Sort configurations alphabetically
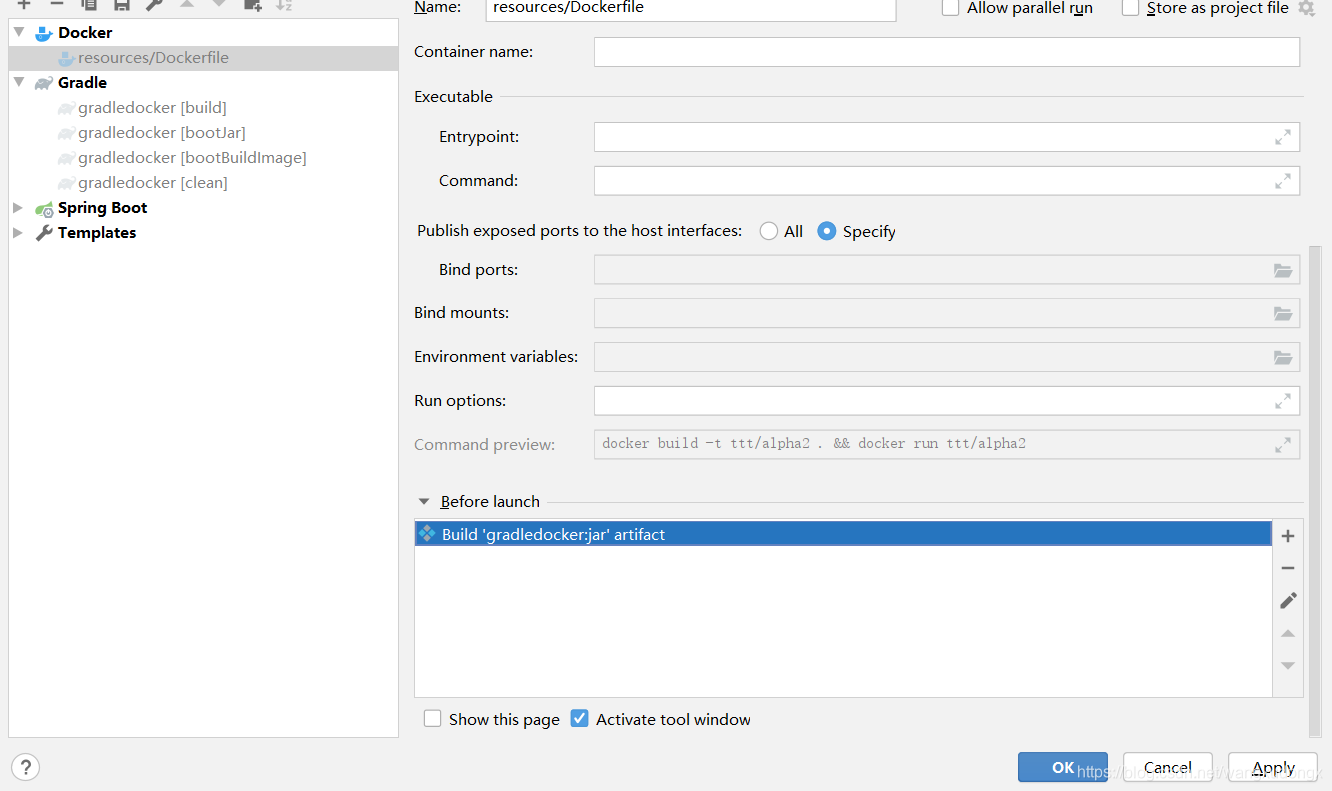 [x=284, y=5]
